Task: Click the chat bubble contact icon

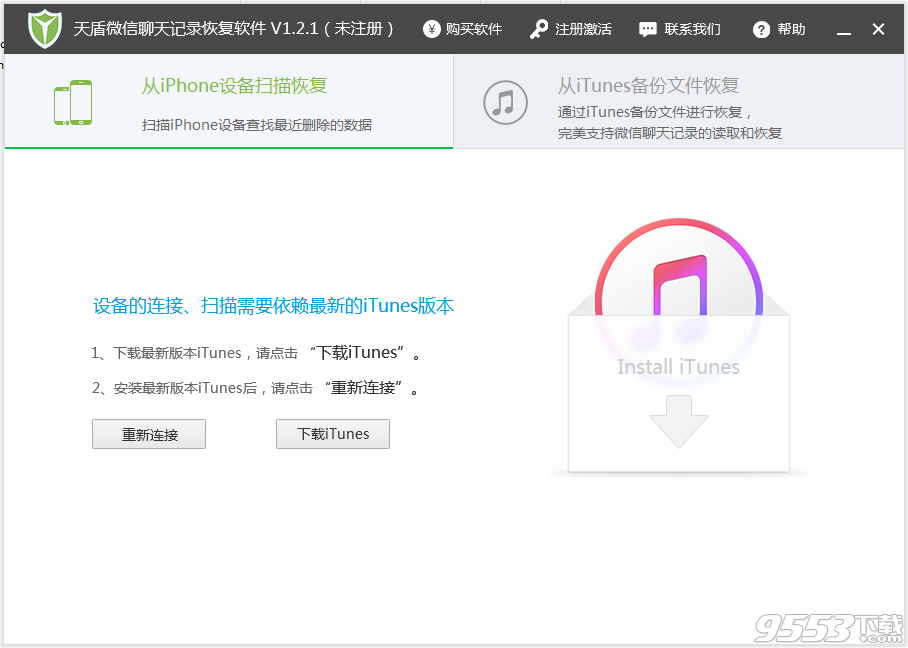Action: [x=647, y=30]
